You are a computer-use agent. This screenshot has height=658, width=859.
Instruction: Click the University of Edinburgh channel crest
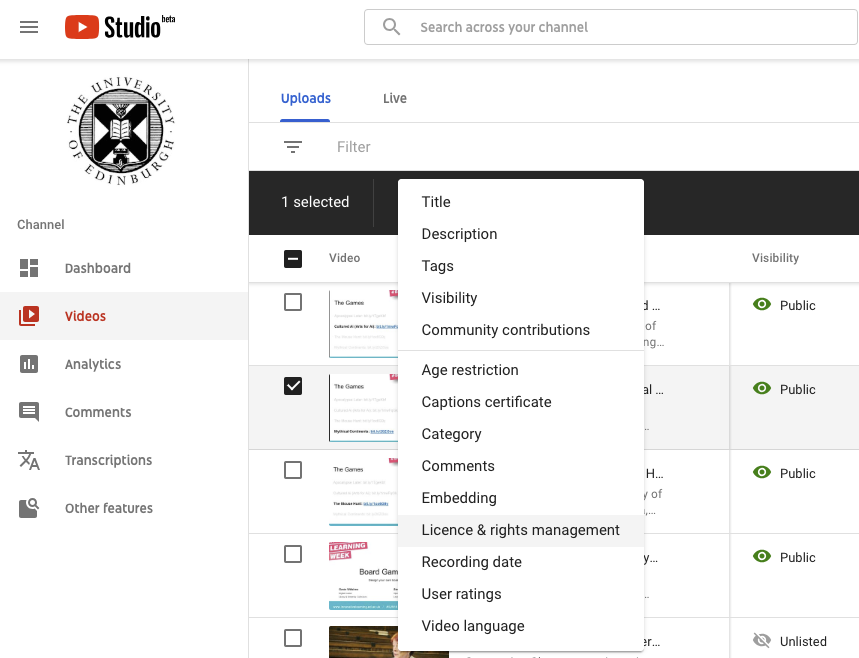click(x=121, y=130)
